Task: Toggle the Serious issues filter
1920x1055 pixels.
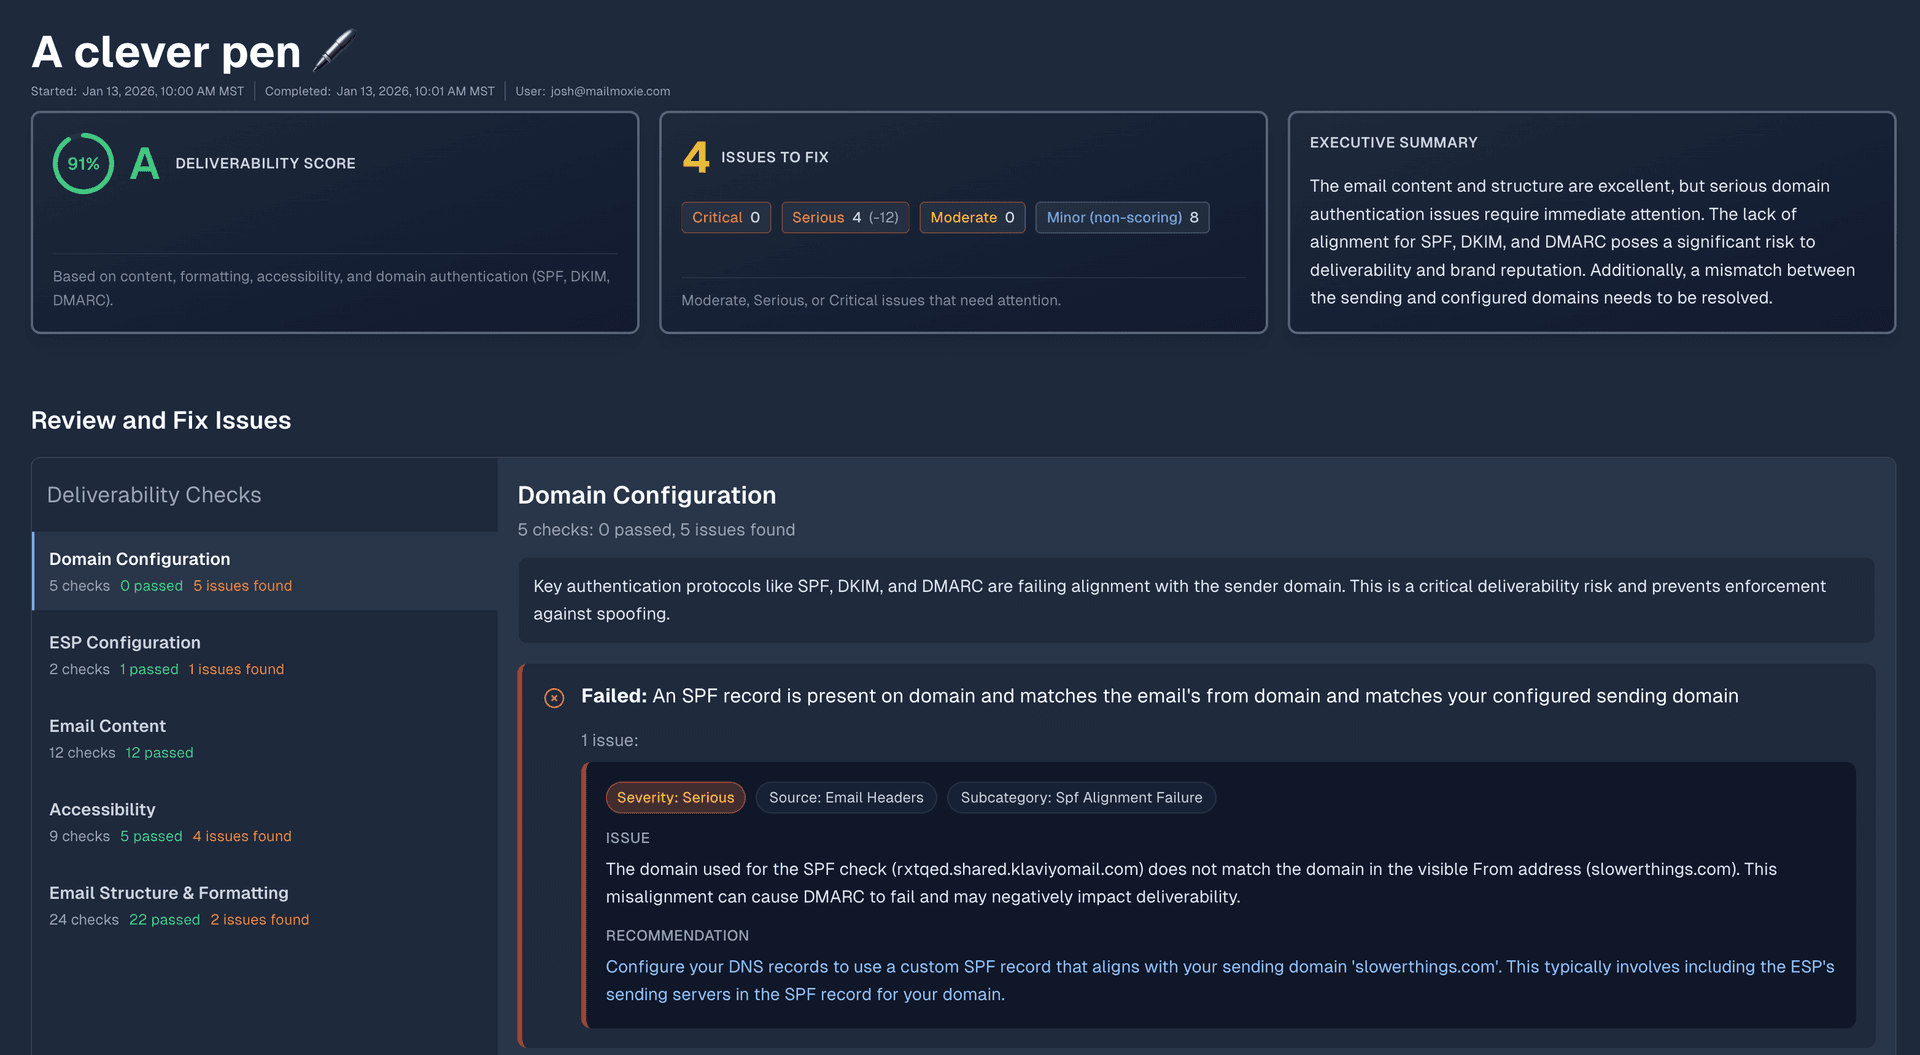Action: click(844, 217)
